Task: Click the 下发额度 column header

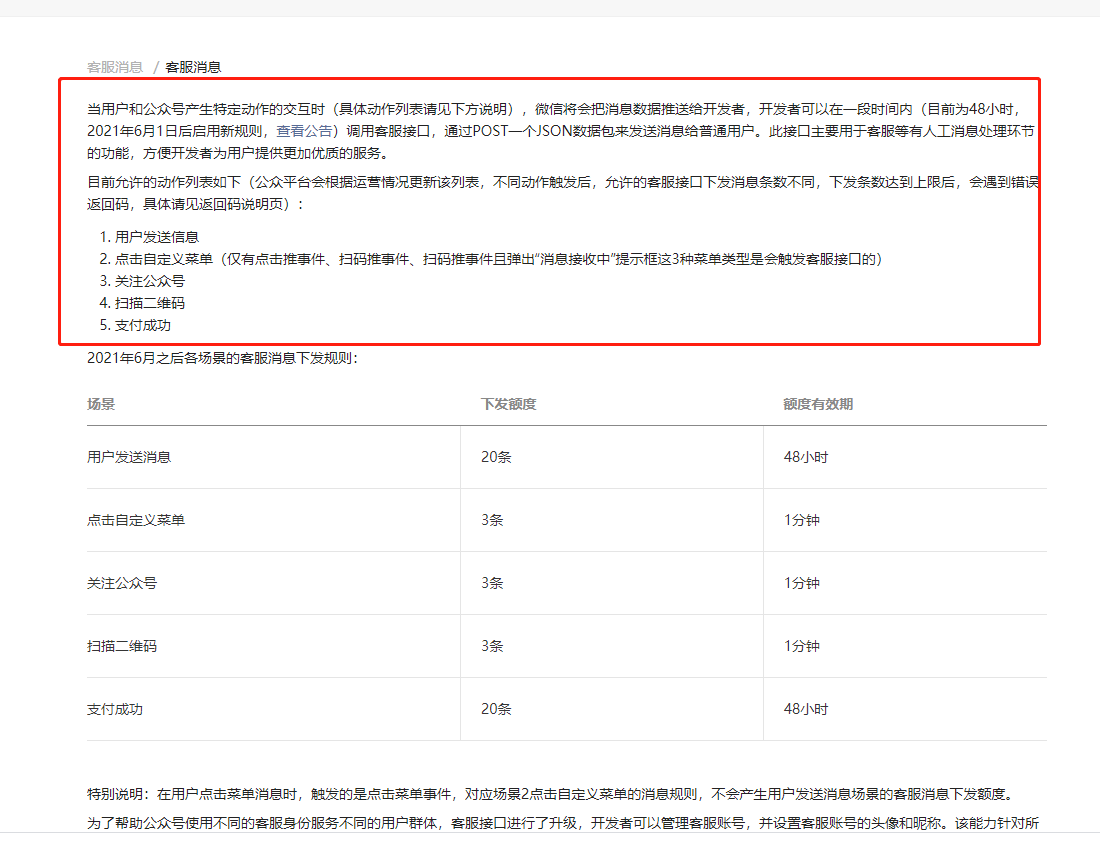Action: [x=509, y=404]
